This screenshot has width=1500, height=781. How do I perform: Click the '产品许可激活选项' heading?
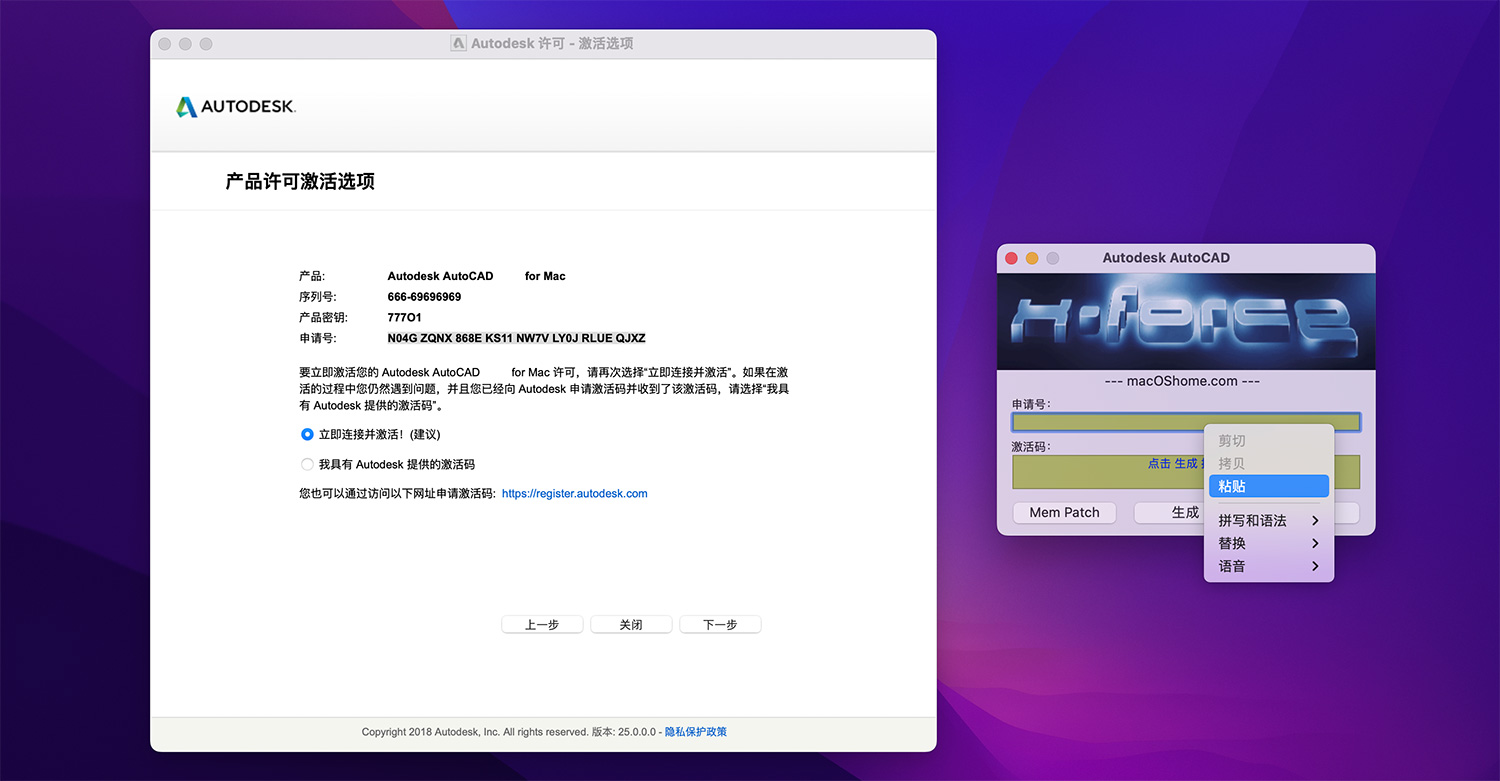[x=300, y=182]
